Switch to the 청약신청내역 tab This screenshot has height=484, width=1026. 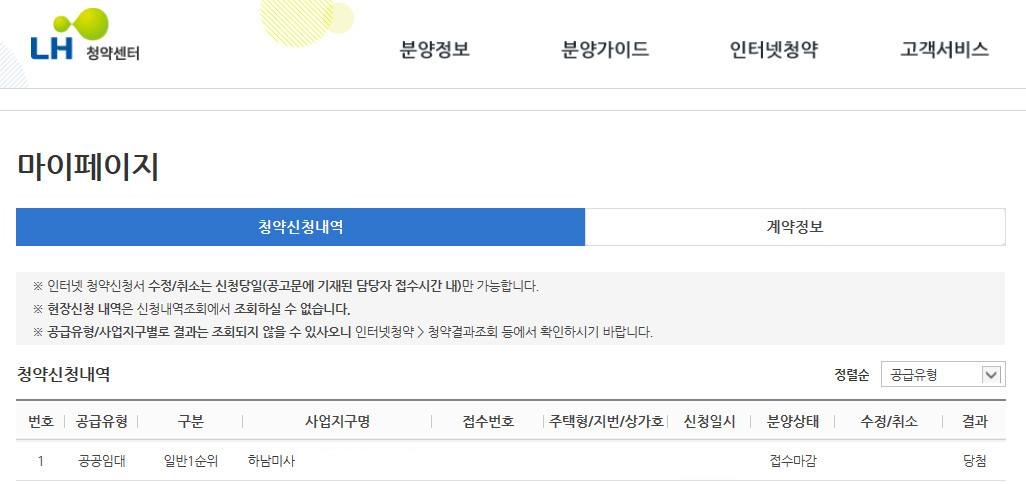tap(300, 227)
